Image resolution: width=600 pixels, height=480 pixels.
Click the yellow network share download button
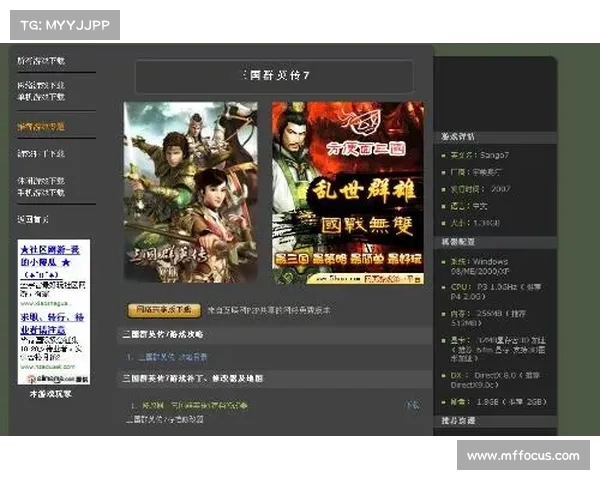pos(164,310)
